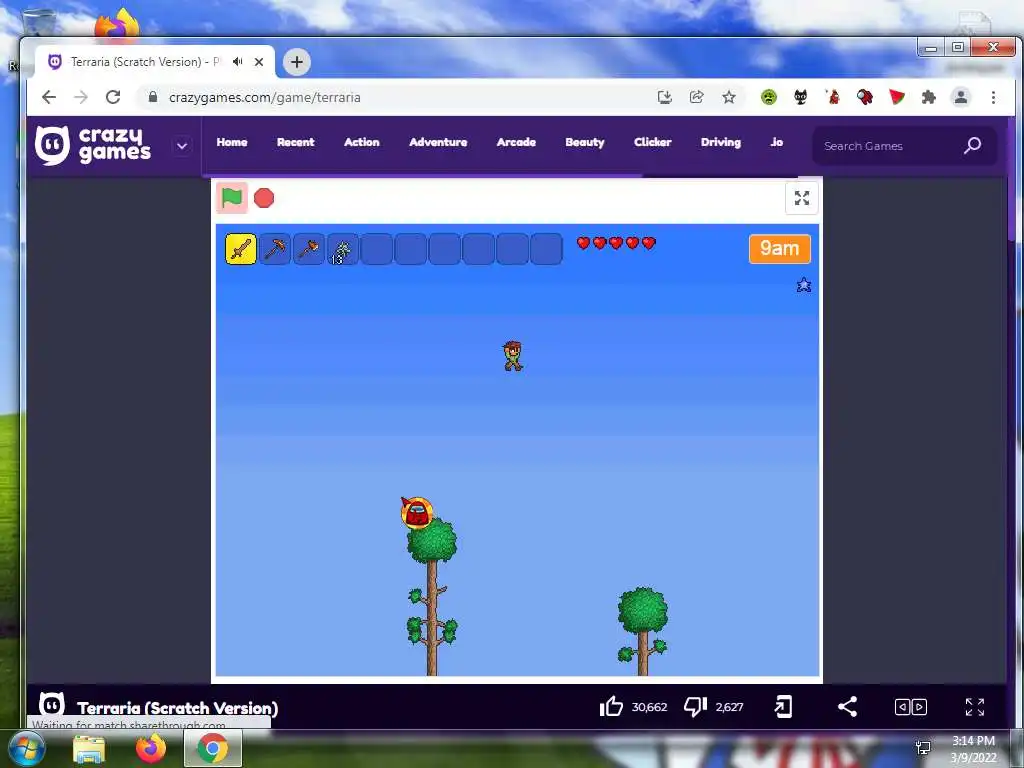Viewport: 1024px width, 768px height.
Task: Select the axe in hotbar
Action: (x=309, y=249)
